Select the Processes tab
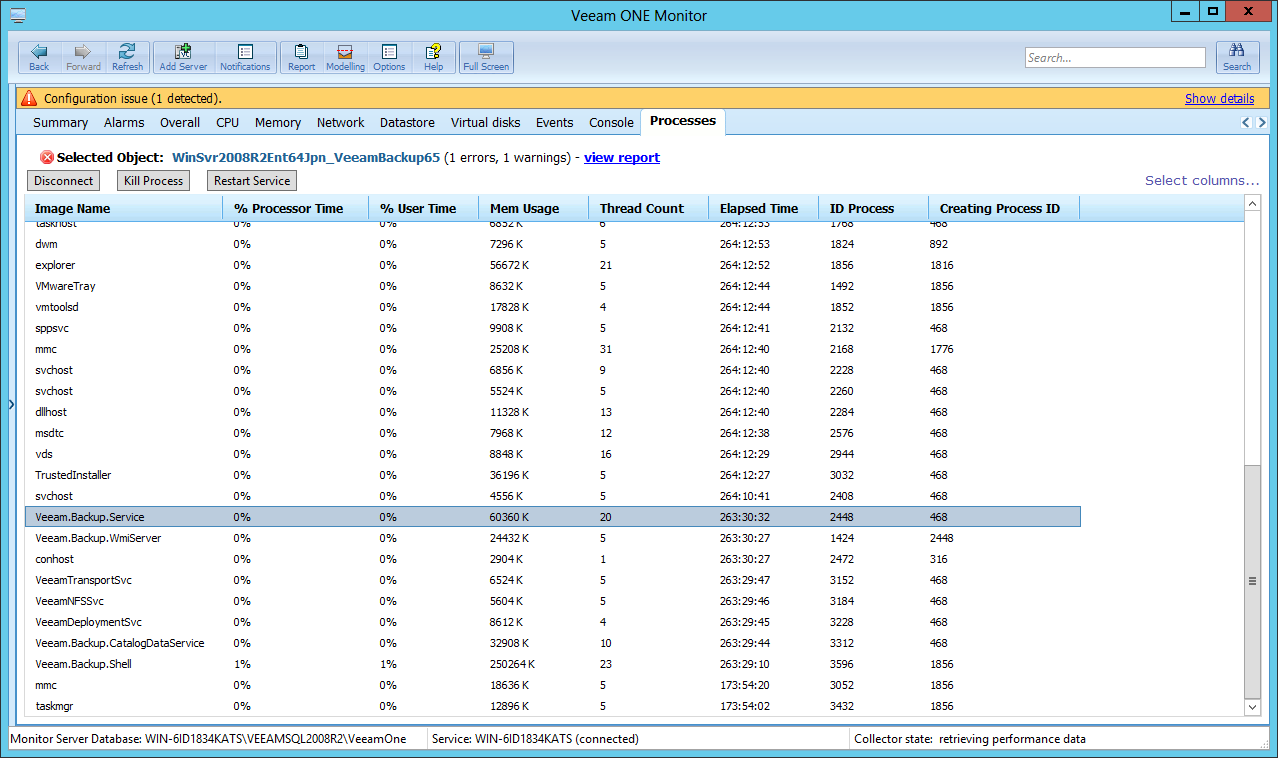 683,121
